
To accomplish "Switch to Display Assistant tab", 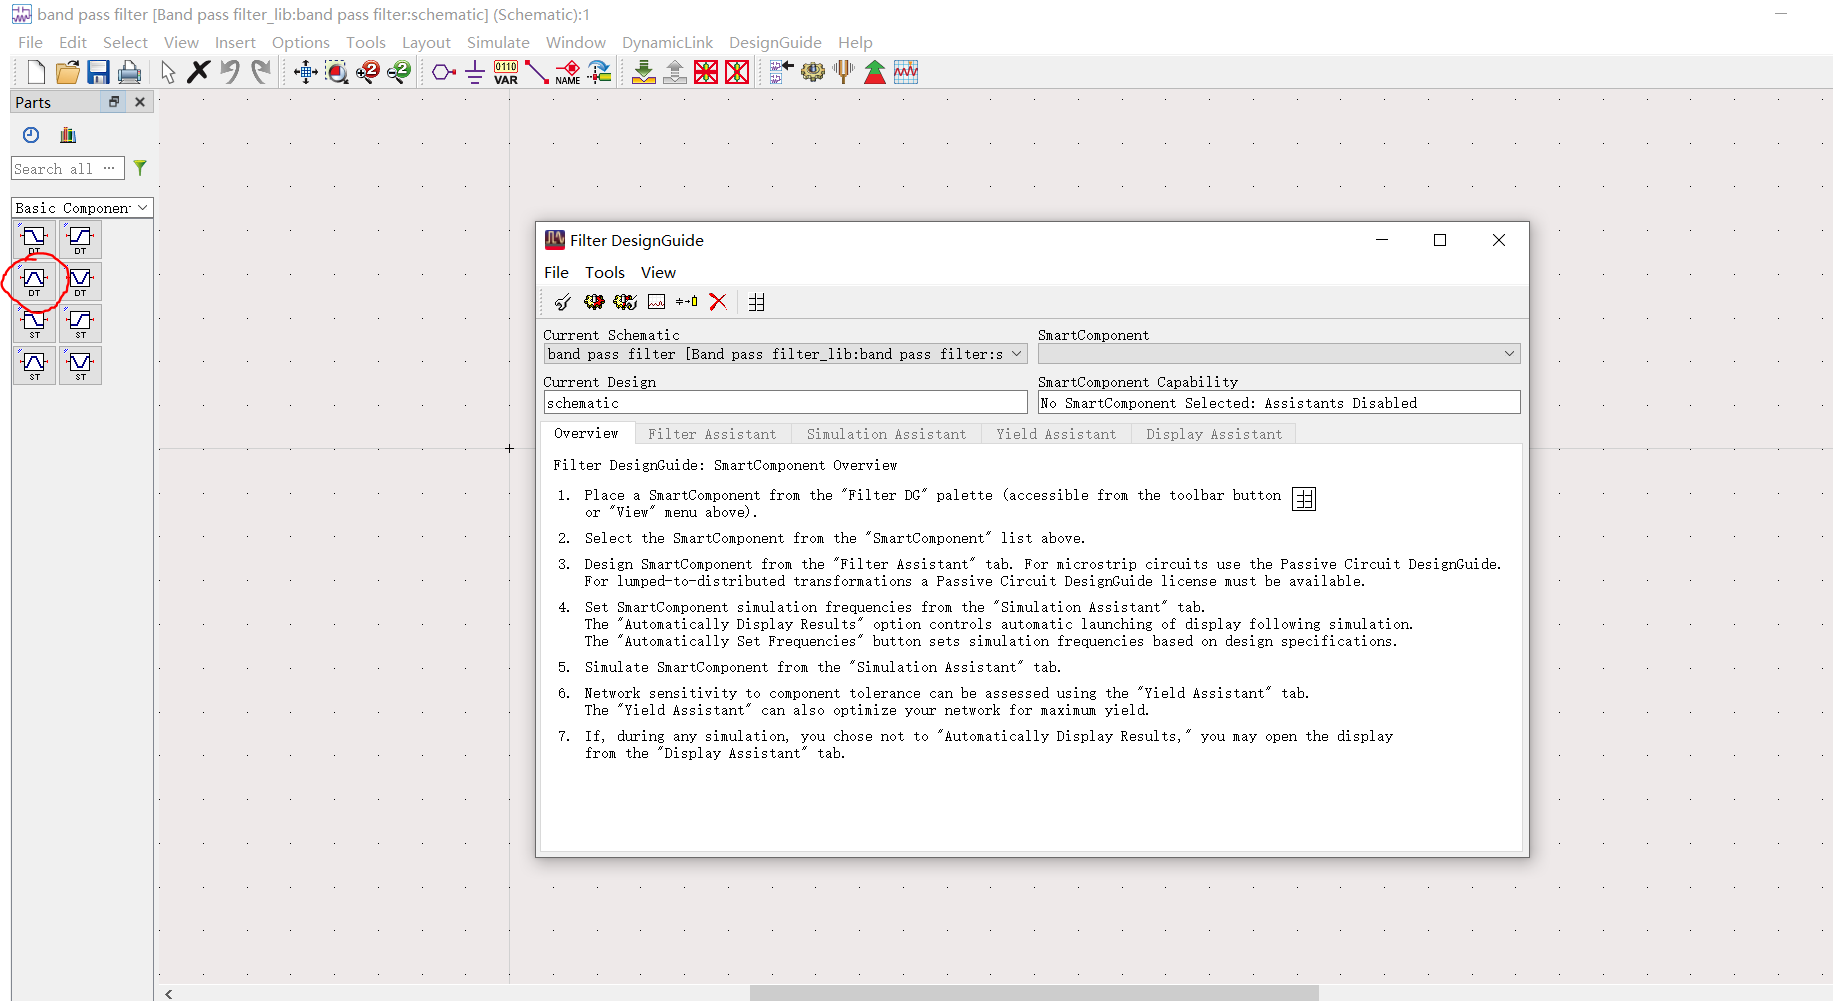I will point(1214,434).
